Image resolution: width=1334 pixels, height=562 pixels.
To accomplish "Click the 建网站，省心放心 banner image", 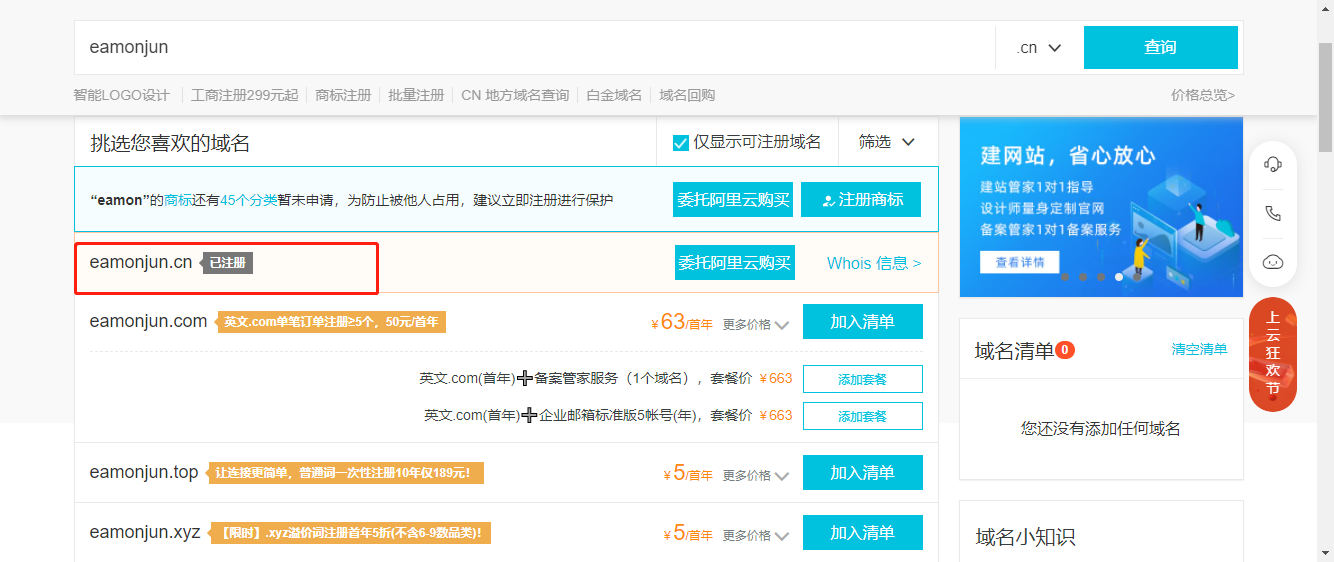I will coord(1101,207).
